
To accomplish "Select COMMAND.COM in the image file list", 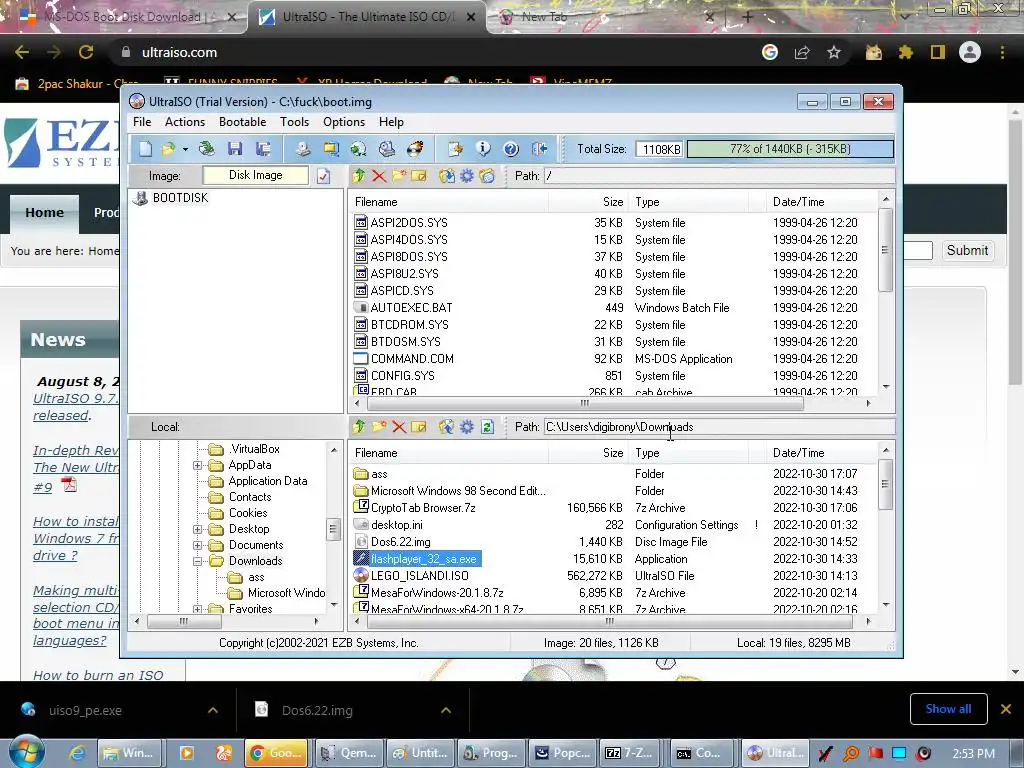I will tap(412, 359).
